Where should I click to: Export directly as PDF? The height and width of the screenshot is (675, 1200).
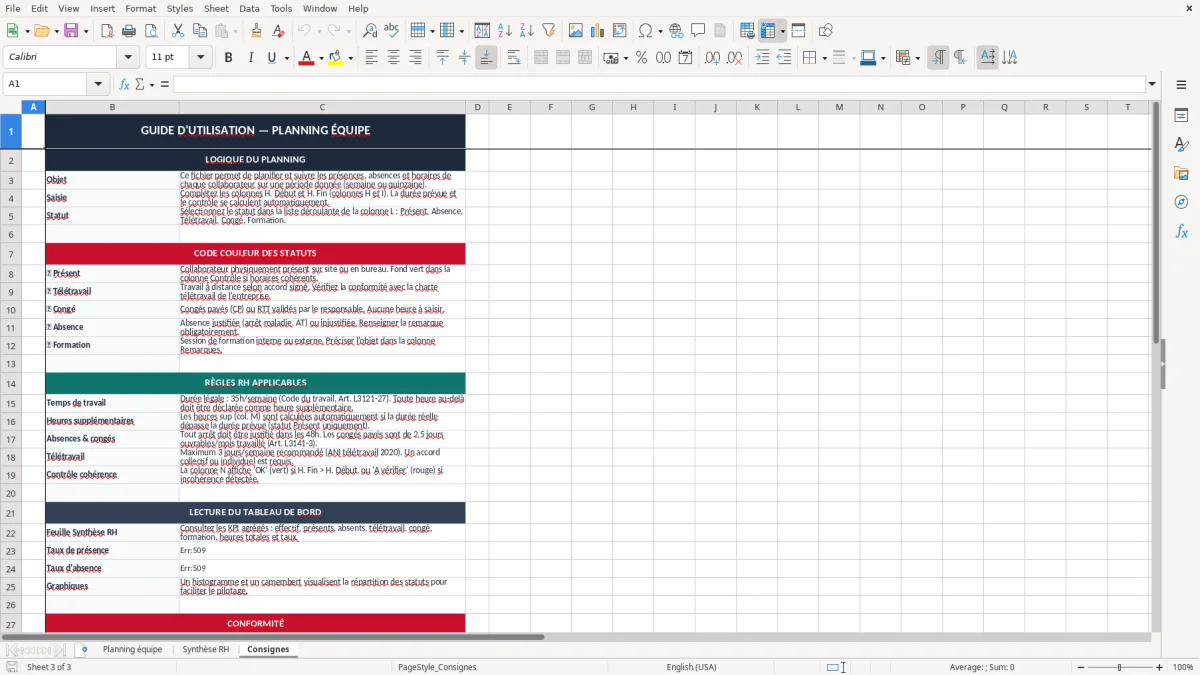point(107,31)
